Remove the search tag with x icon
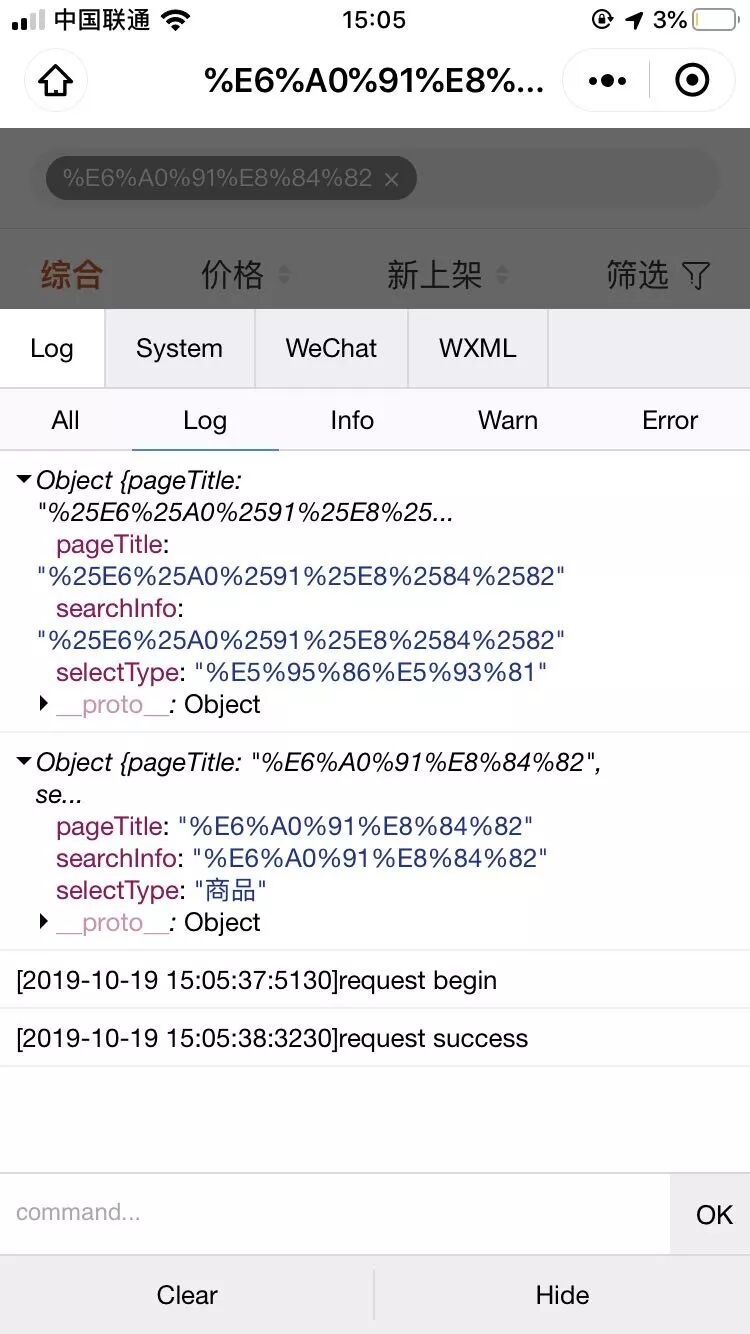750x1334 pixels. (x=392, y=179)
